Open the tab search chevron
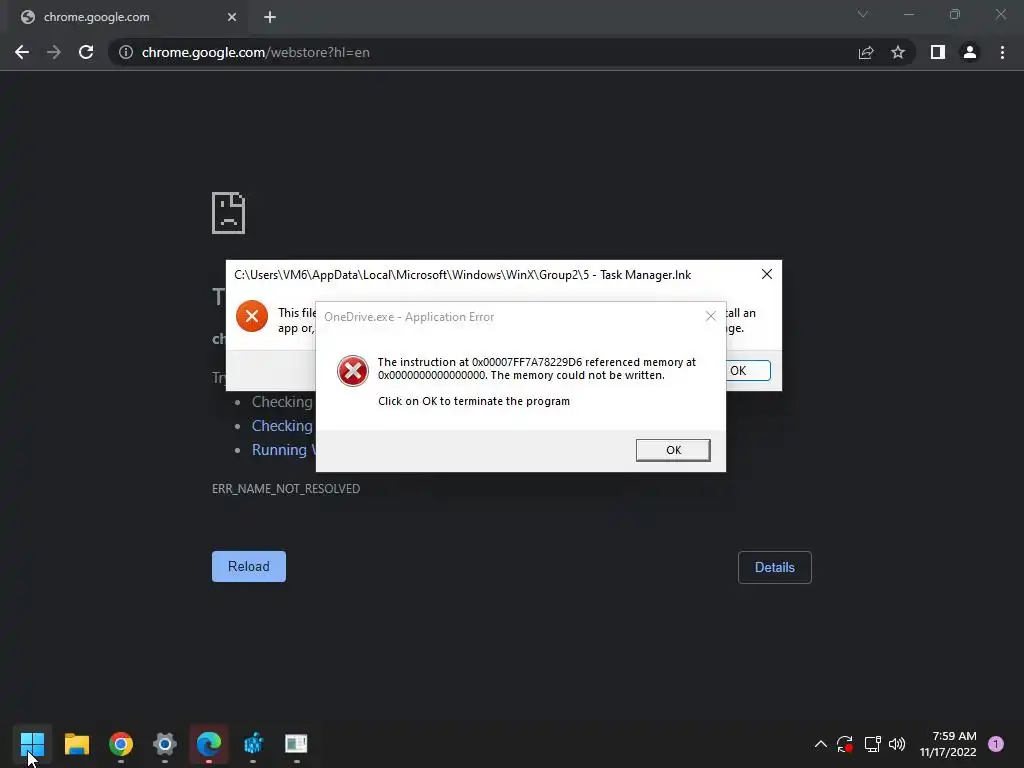 863,14
